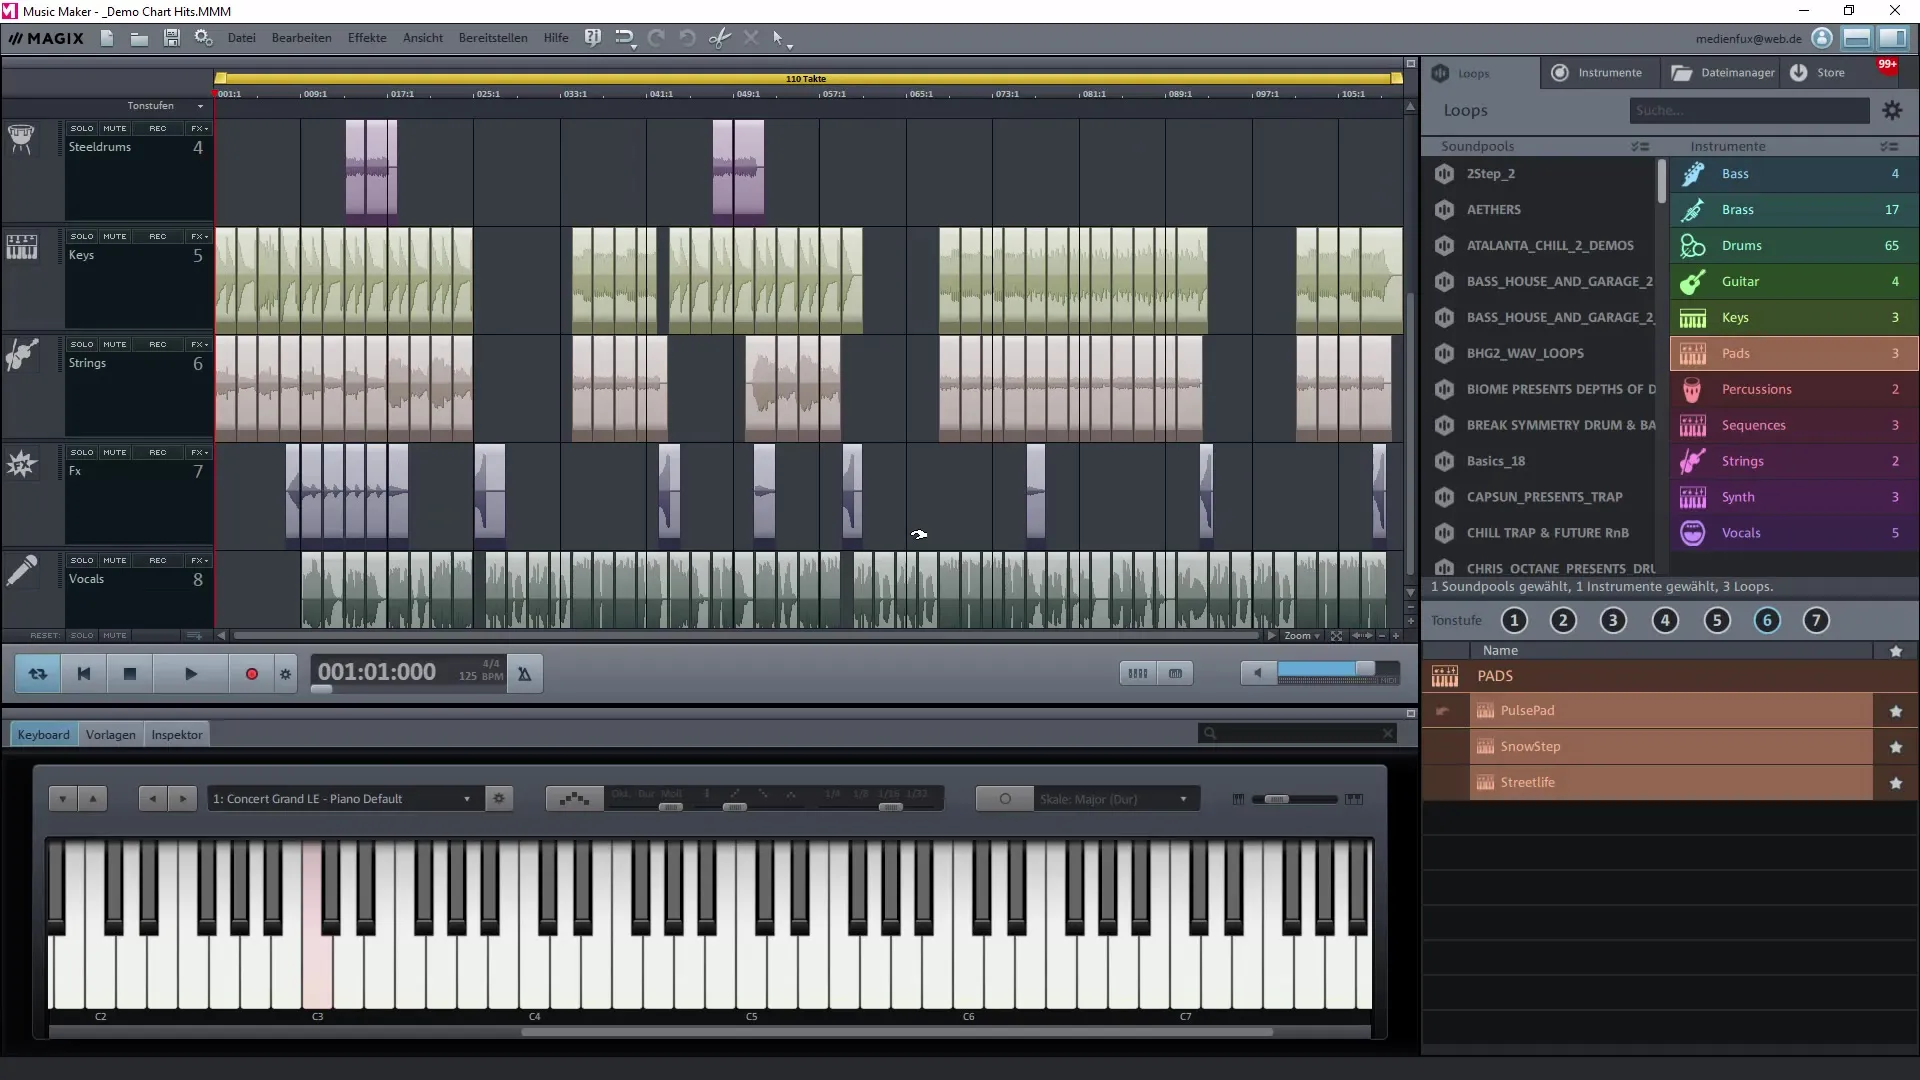The height and width of the screenshot is (1080, 1920).
Task: Click the 033:1 marker on the timeline ruler
Action: [575, 94]
